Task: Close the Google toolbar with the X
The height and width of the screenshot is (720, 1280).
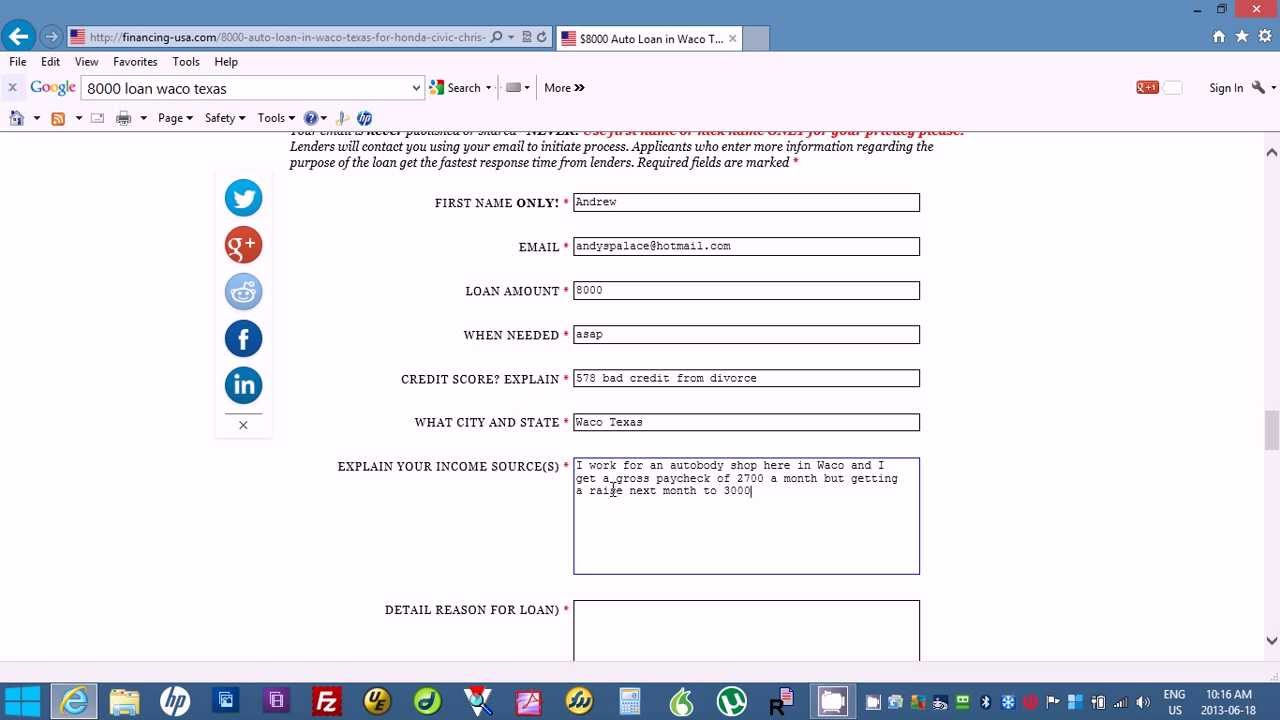Action: [12, 88]
